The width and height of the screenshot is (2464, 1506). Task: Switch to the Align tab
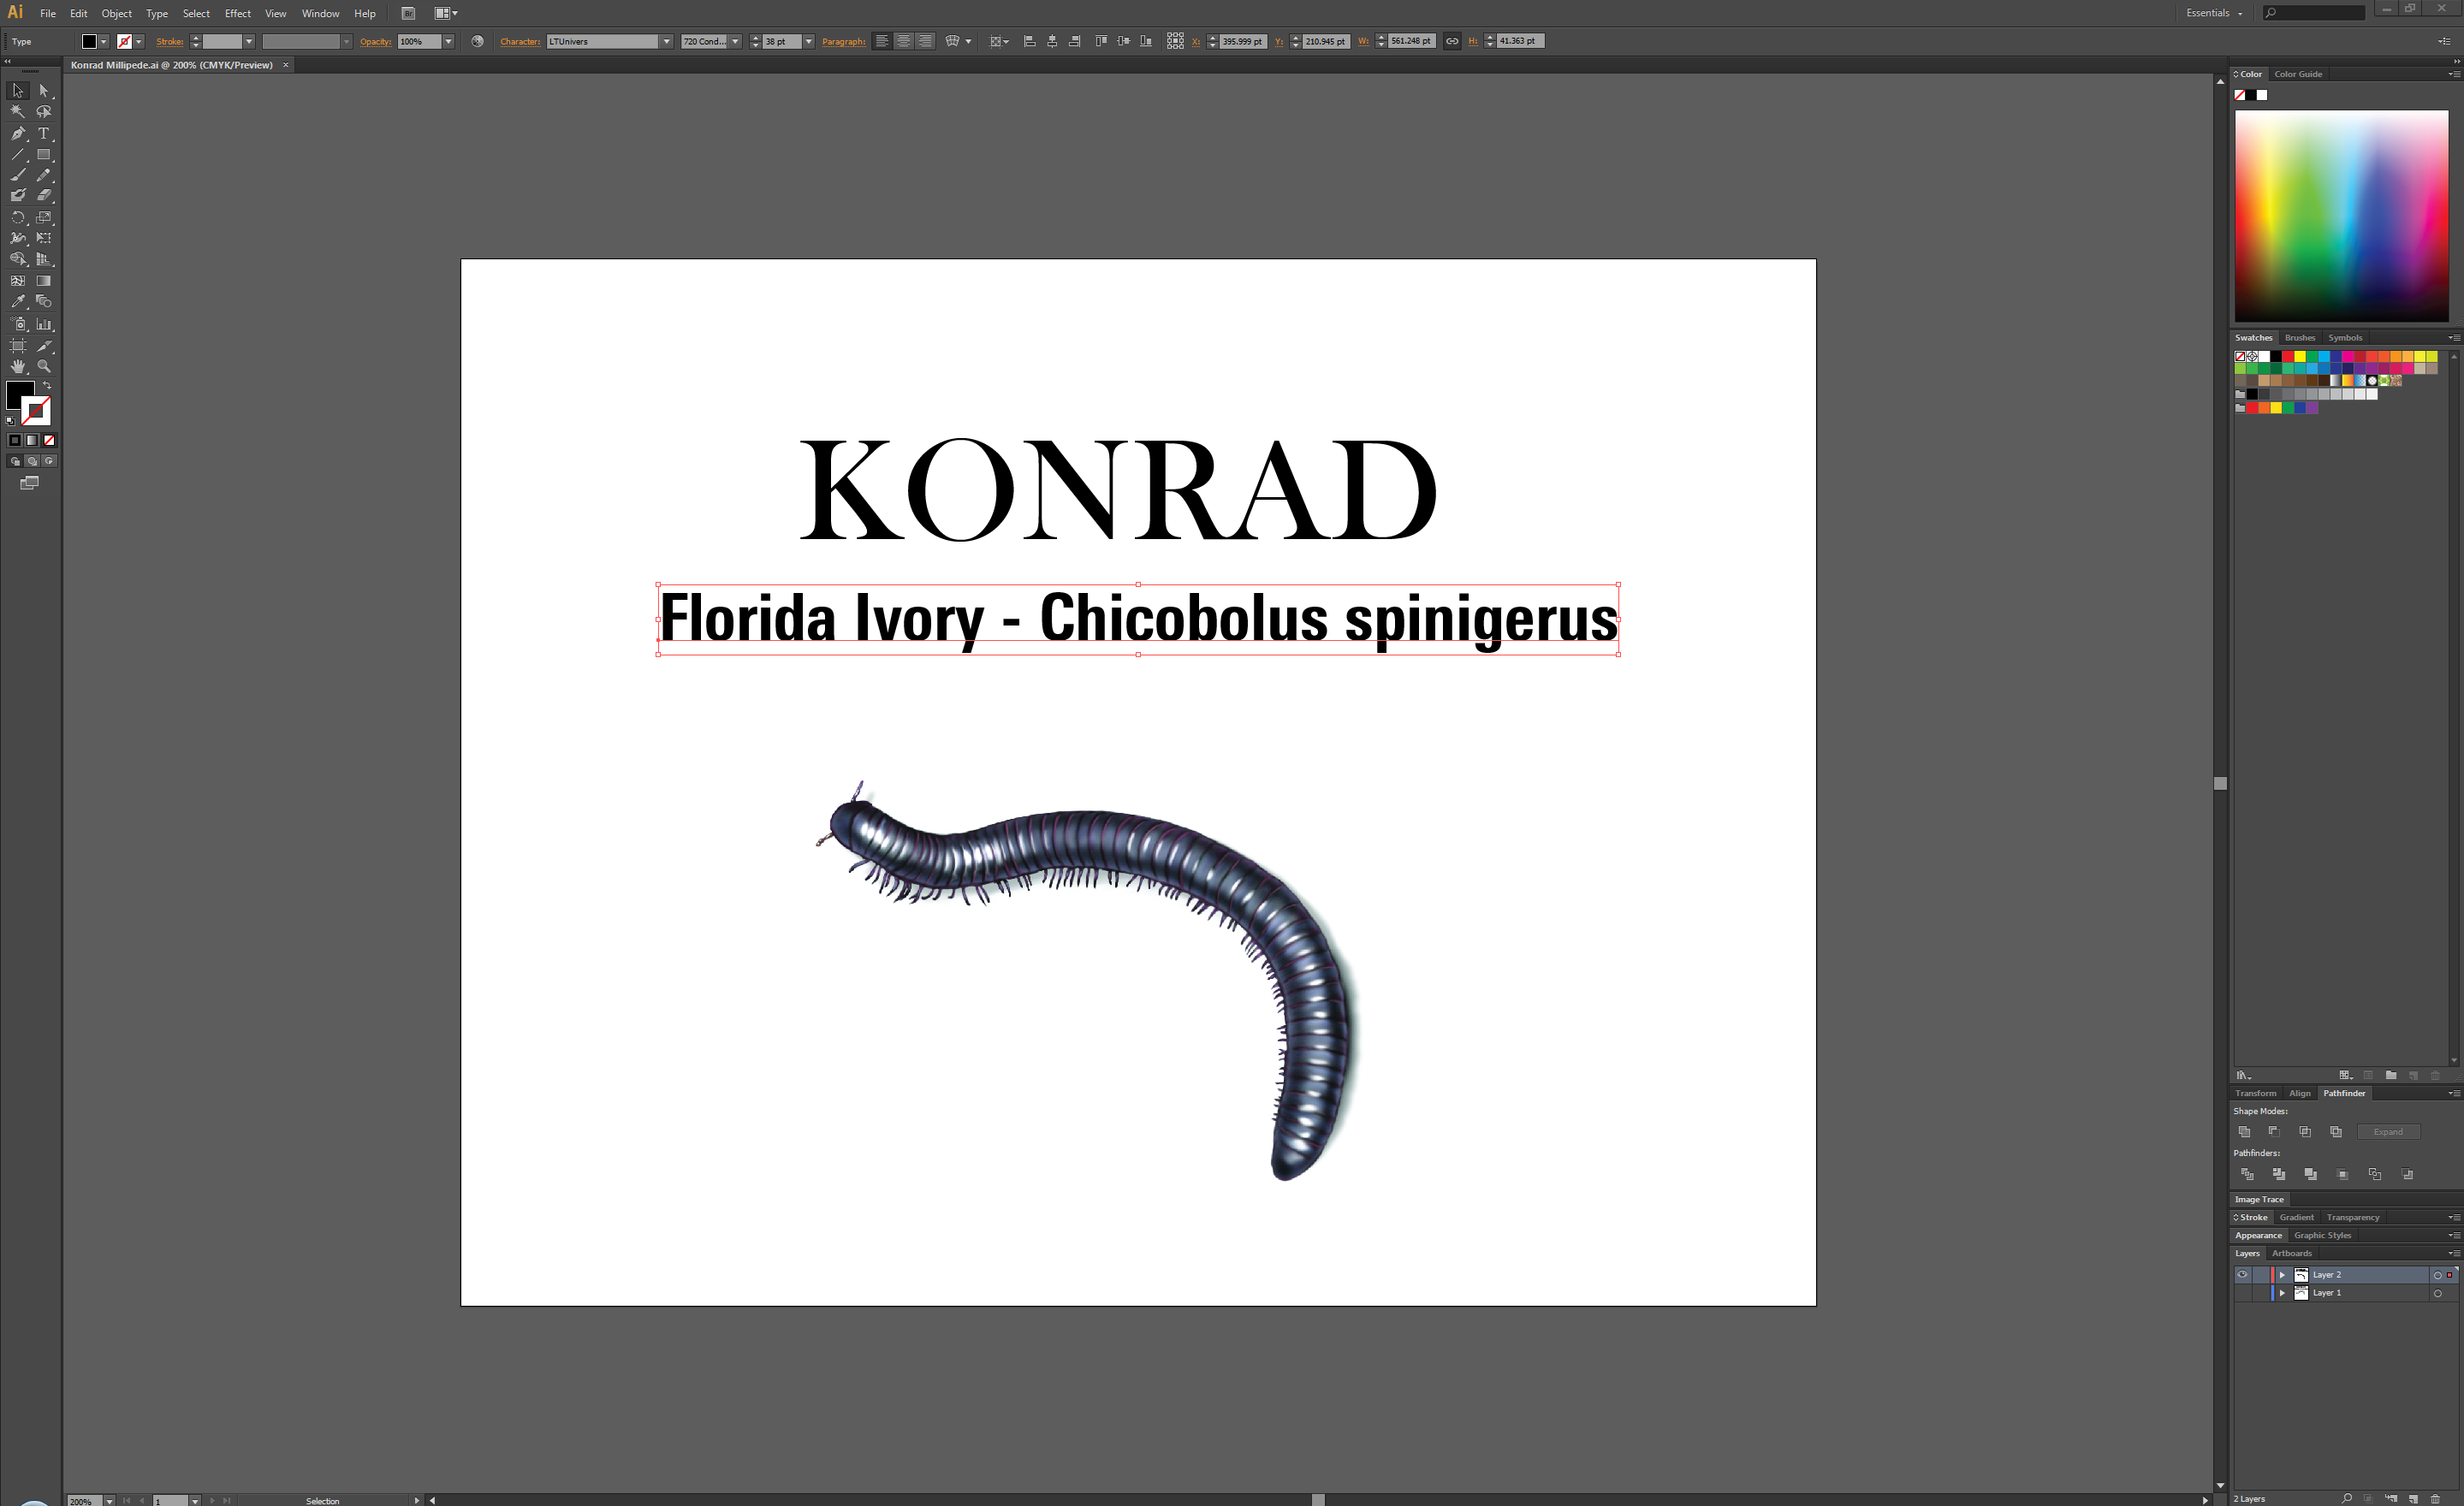2300,1093
